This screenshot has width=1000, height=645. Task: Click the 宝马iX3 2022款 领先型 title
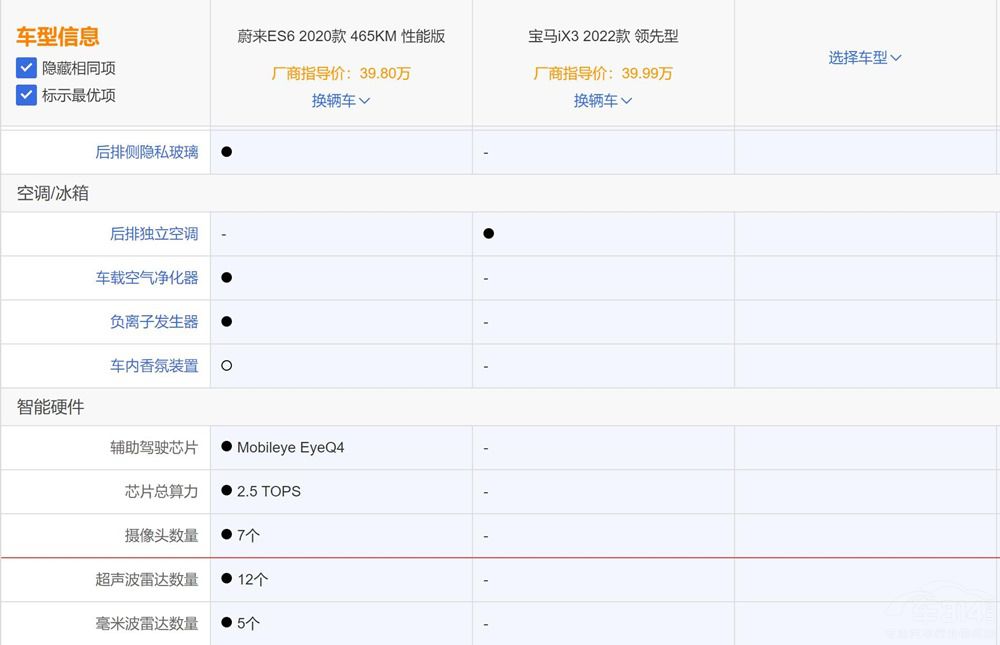[x=603, y=36]
